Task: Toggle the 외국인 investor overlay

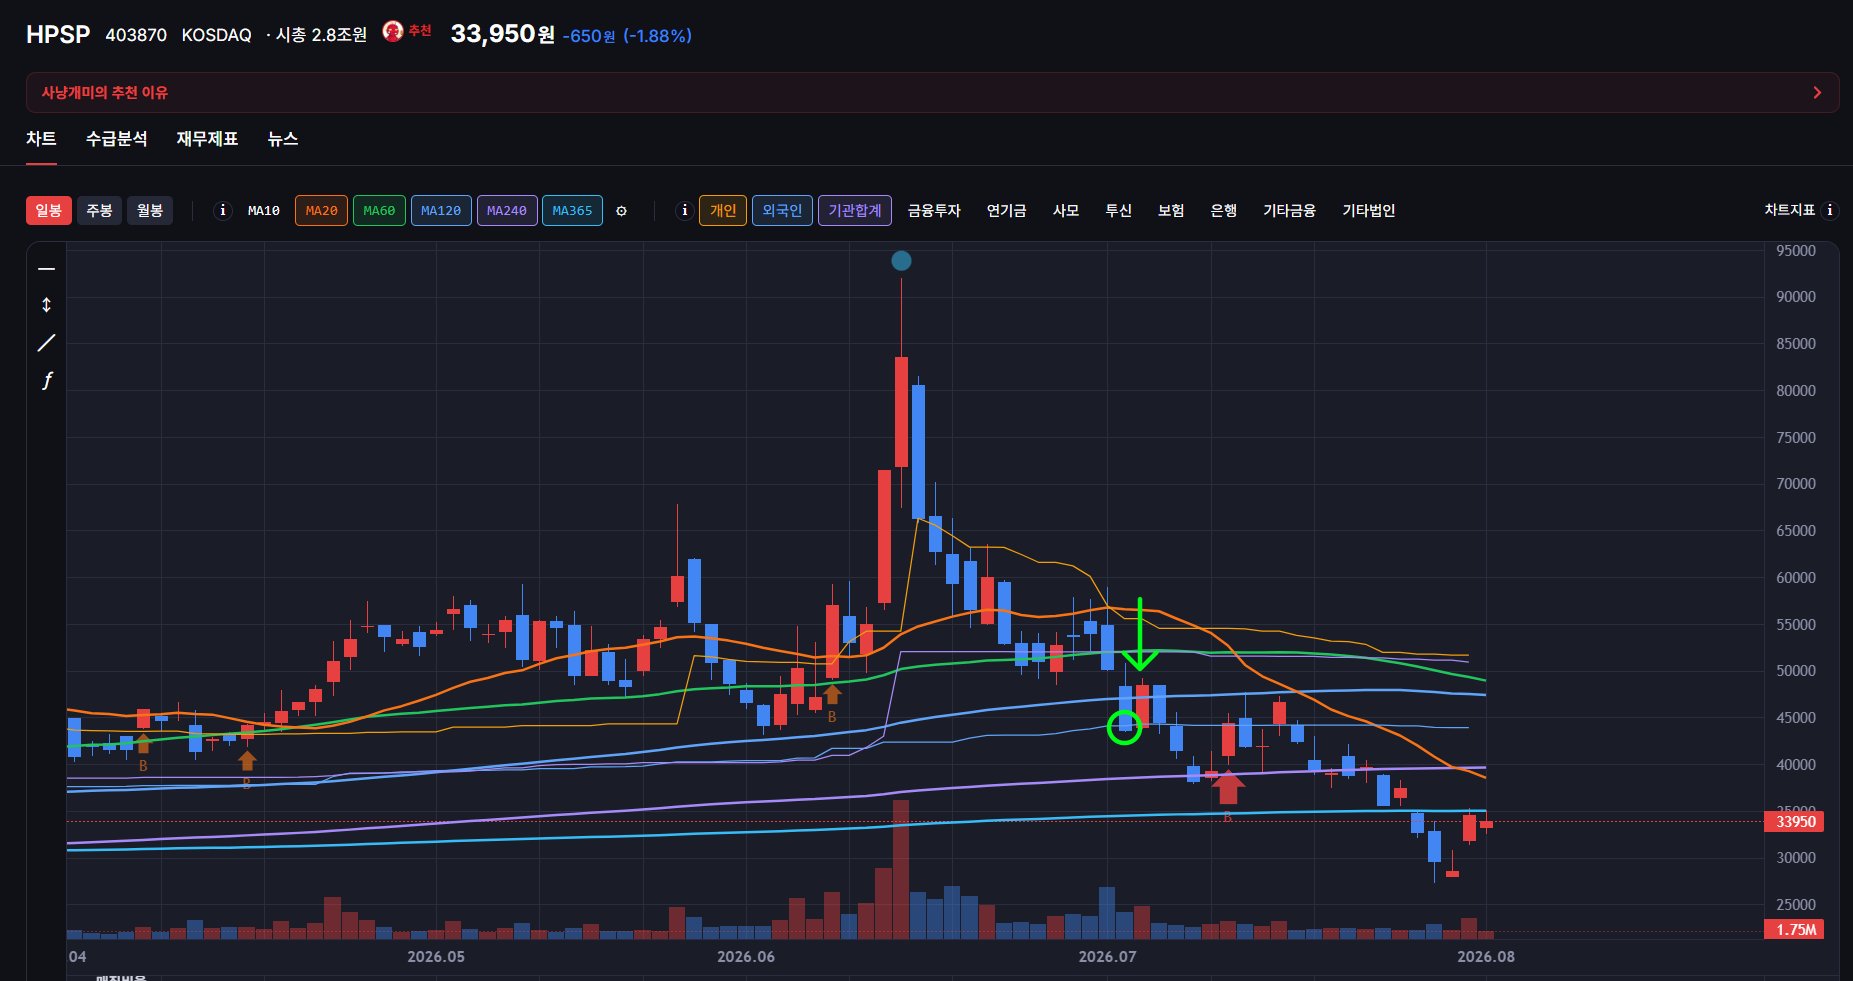Action: tap(782, 211)
